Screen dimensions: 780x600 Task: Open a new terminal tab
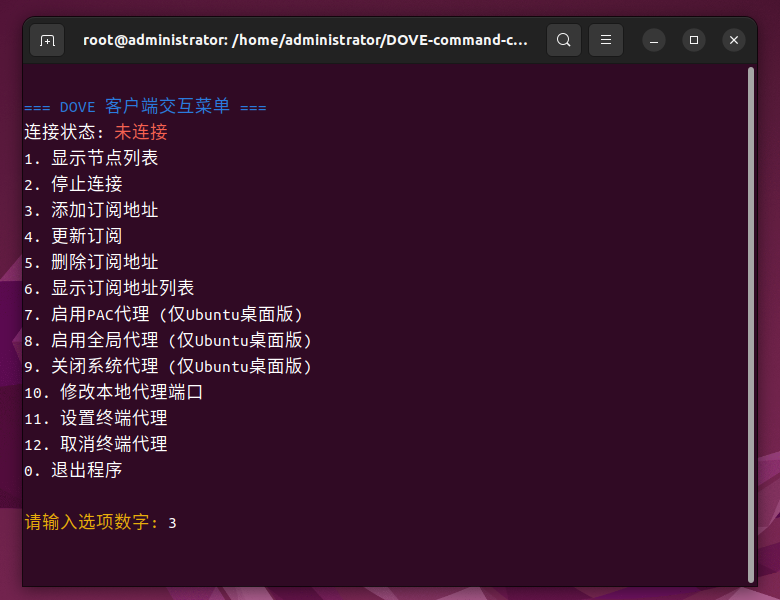click(x=46, y=40)
